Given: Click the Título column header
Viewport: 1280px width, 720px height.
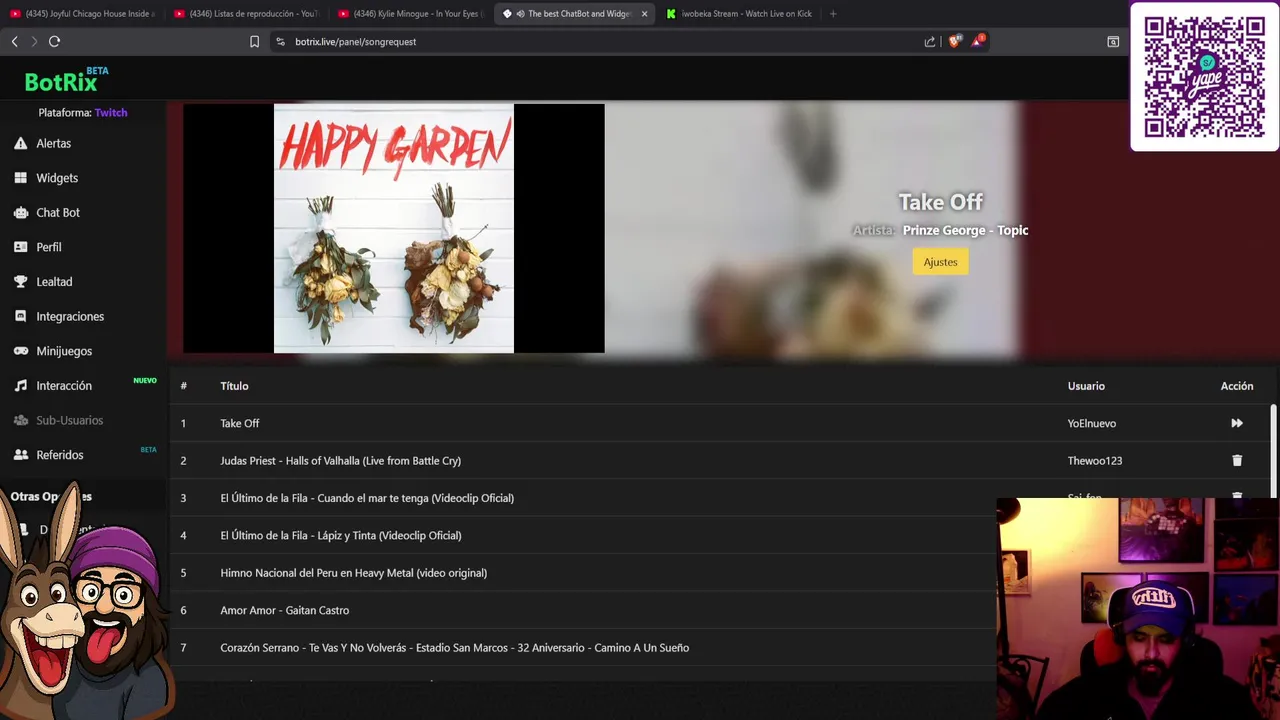Looking at the screenshot, I should pos(234,386).
